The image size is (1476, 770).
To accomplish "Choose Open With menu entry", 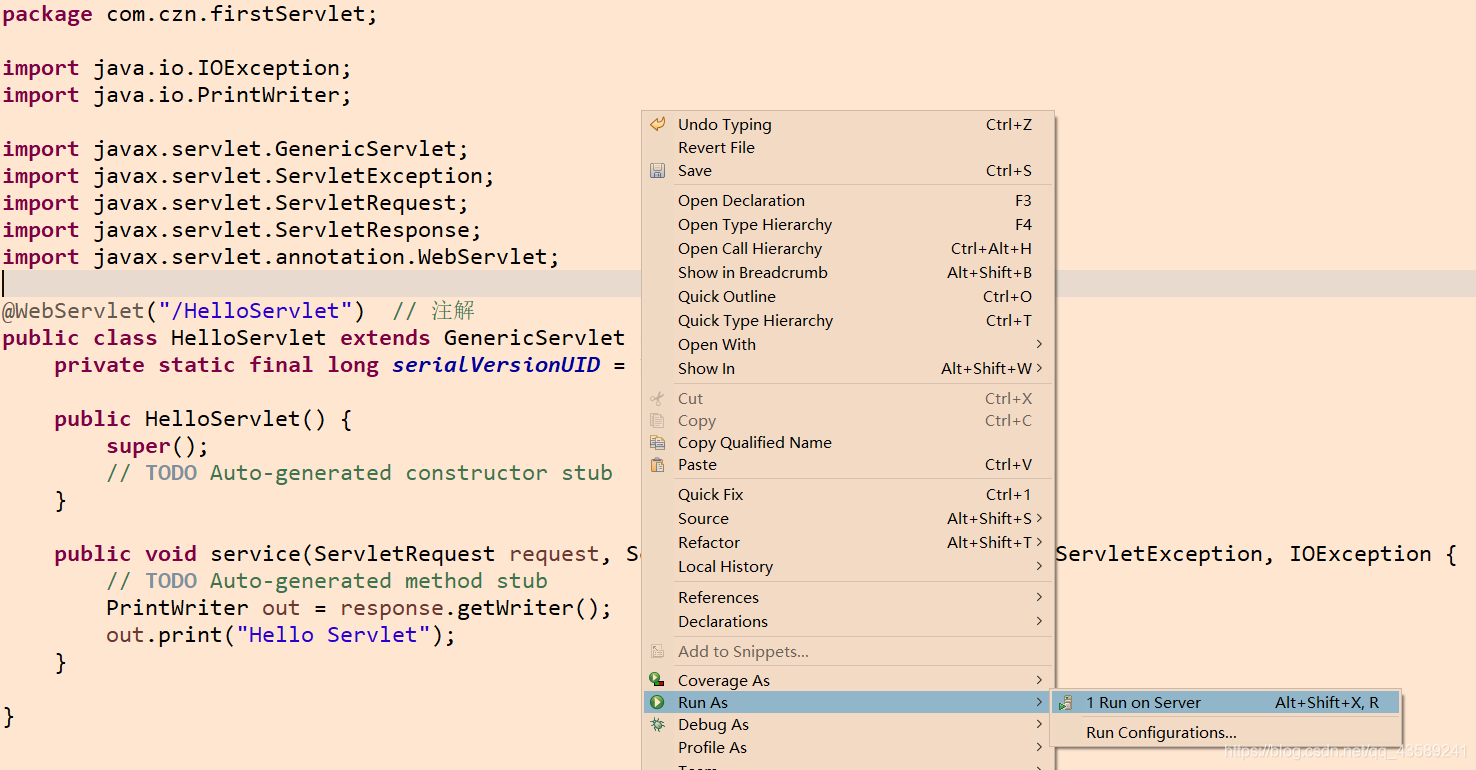I will [x=848, y=345].
